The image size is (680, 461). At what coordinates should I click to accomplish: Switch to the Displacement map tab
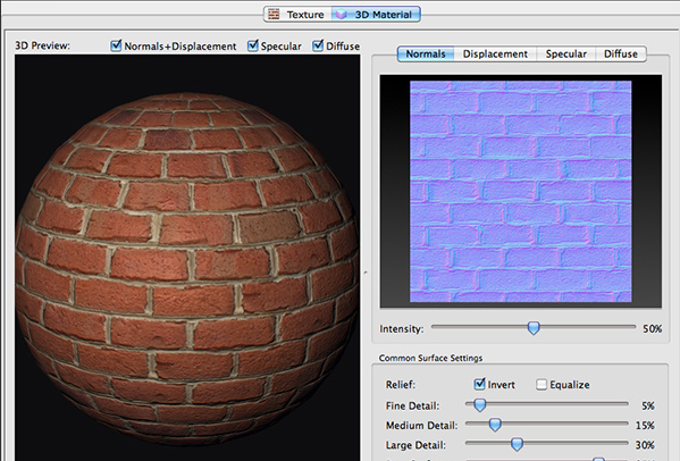(x=496, y=54)
